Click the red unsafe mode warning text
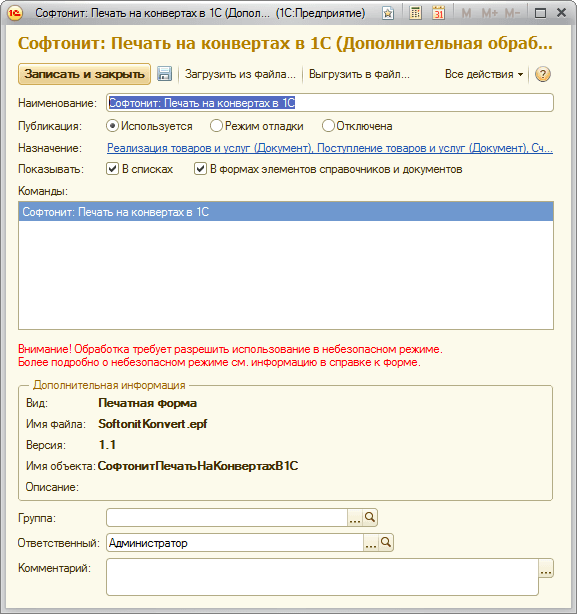 click(x=230, y=356)
